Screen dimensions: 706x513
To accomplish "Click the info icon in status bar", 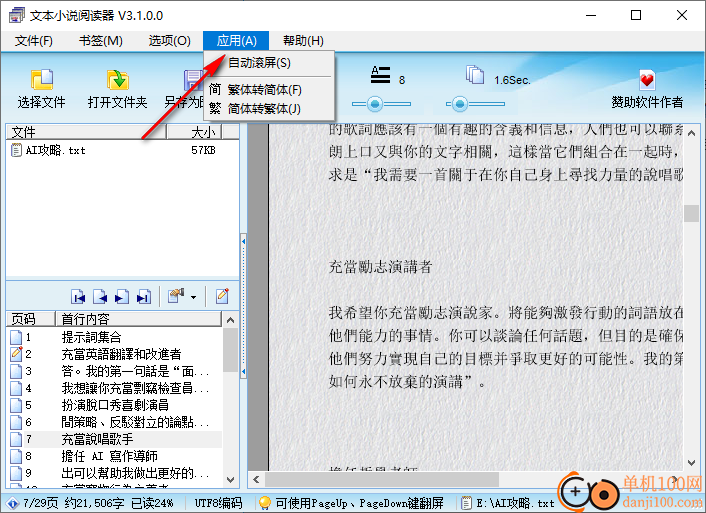I will [x=12, y=503].
